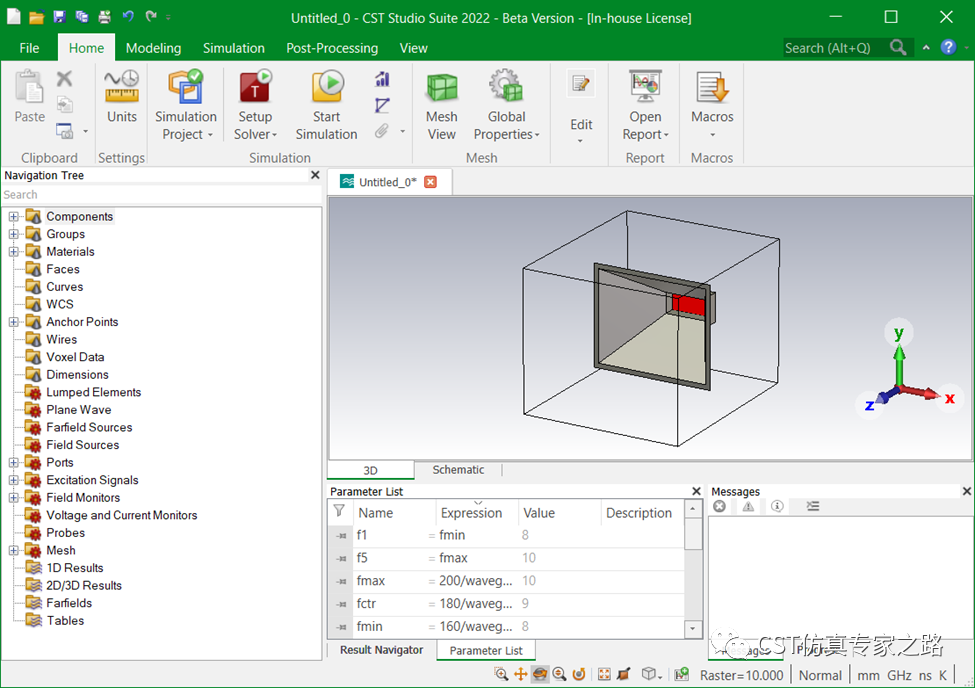Screen dimensions: 975x688
Task: Select the rubber-band zoom tool in status bar
Action: pyautogui.click(x=501, y=674)
